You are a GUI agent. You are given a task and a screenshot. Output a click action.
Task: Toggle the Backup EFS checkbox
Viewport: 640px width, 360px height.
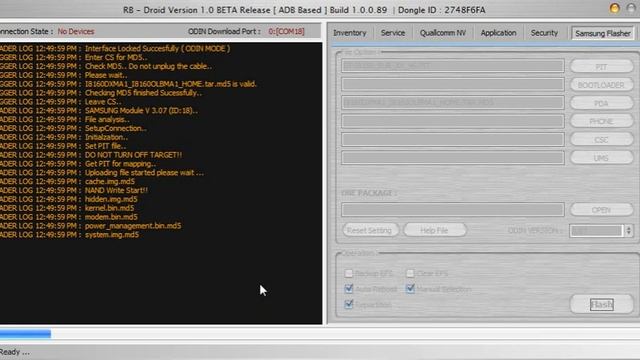[349, 273]
